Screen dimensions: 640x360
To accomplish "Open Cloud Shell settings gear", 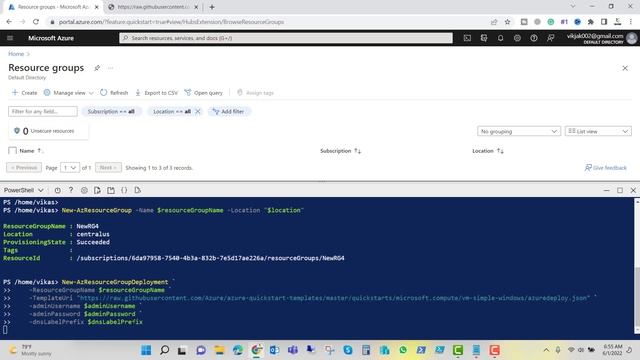I will pyautogui.click(x=84, y=190).
